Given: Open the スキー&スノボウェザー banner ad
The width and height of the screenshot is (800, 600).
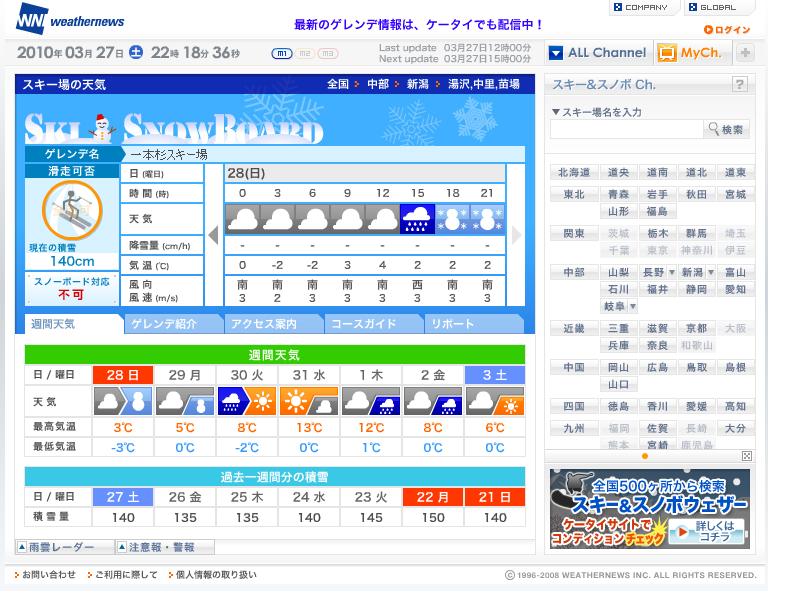Looking at the screenshot, I should (x=649, y=509).
